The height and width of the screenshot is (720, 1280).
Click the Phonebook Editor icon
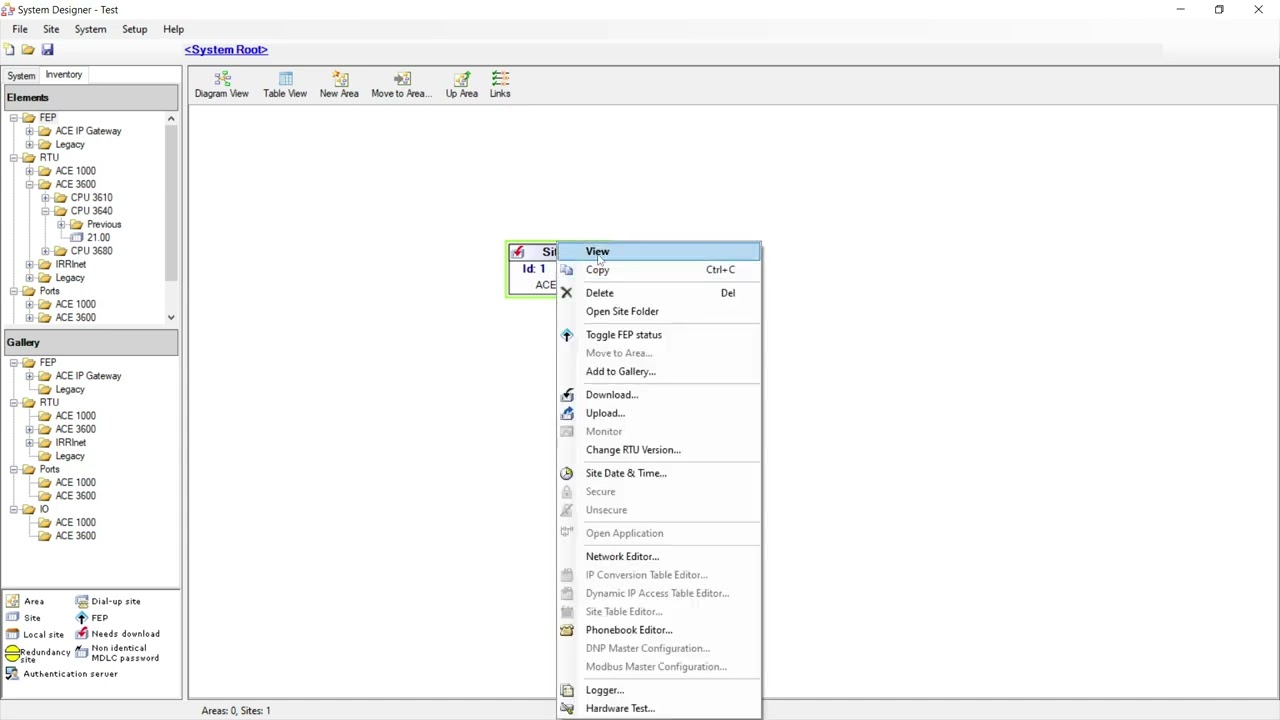tap(567, 630)
